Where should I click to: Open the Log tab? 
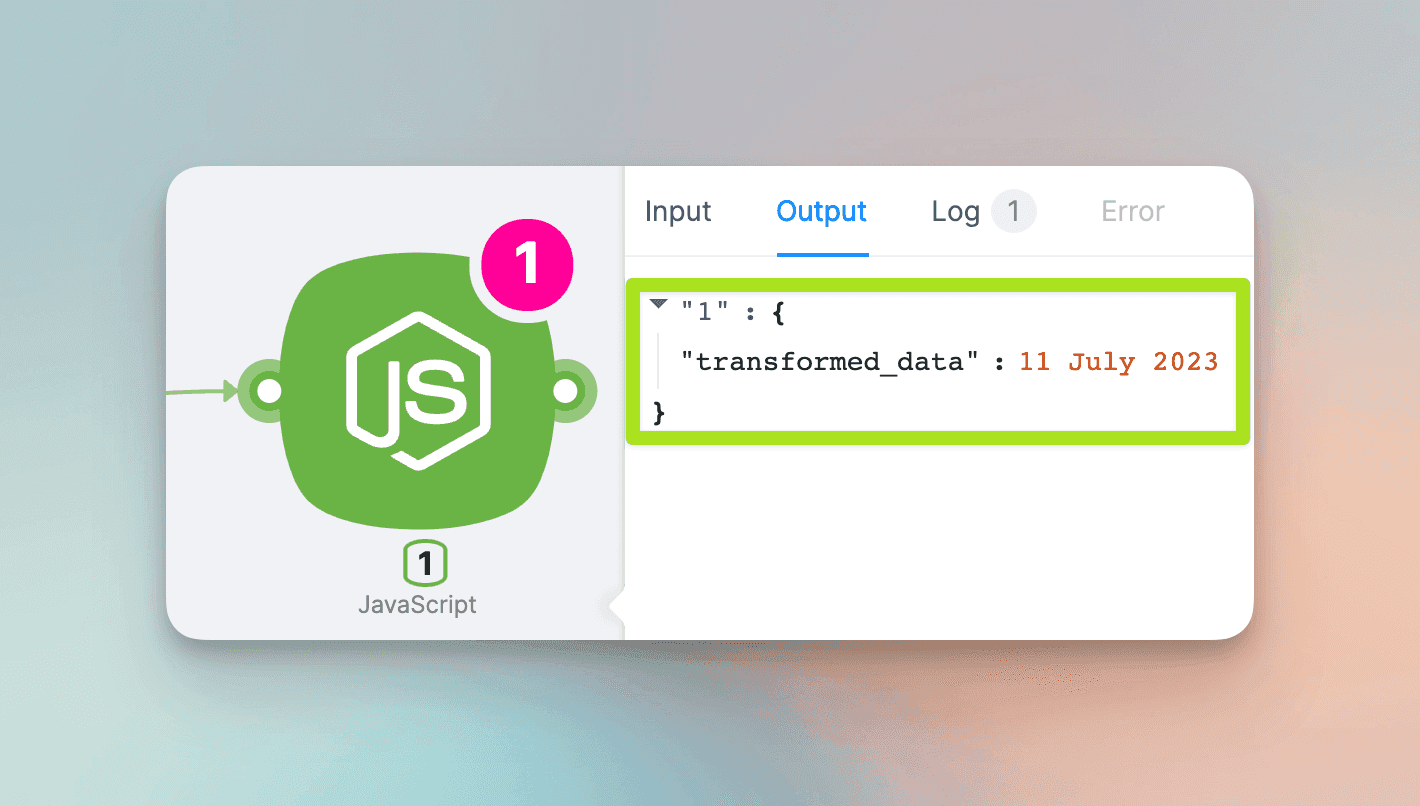tap(955, 212)
